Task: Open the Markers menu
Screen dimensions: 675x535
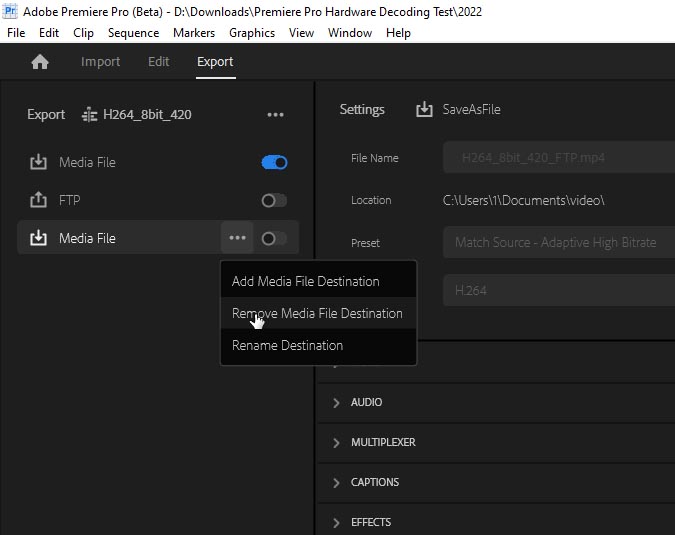Action: tap(194, 33)
